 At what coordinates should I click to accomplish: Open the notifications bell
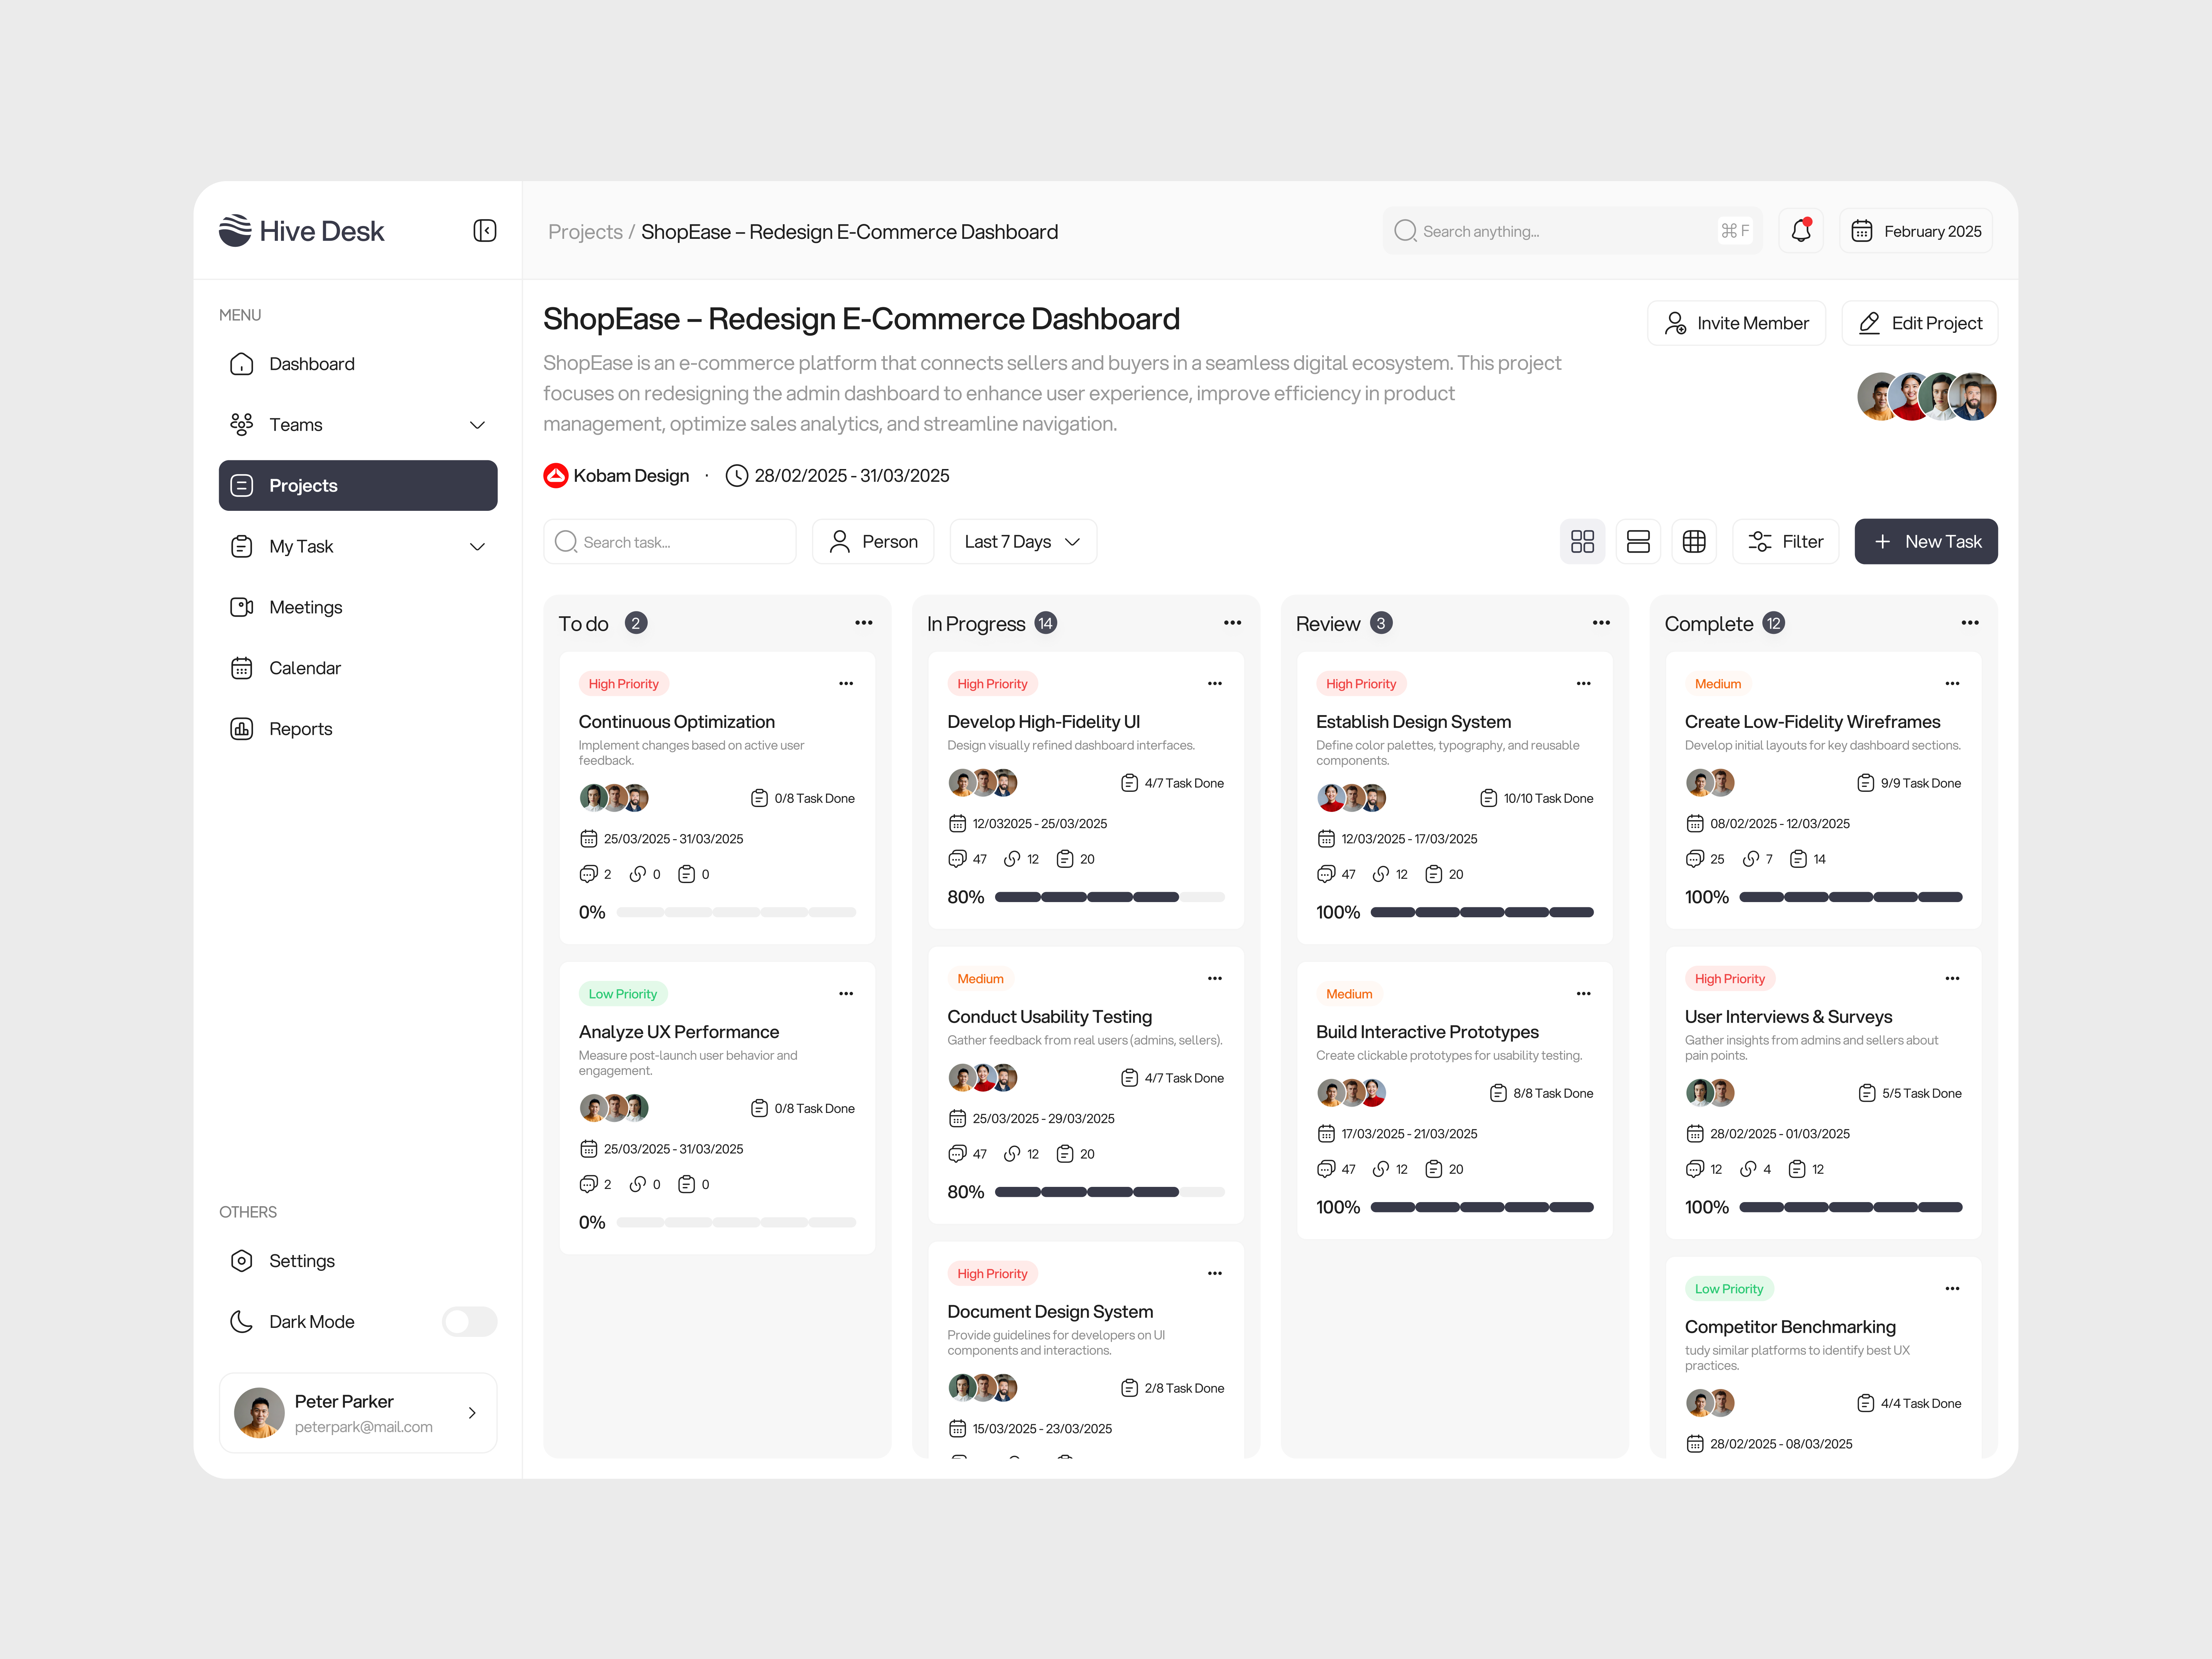point(1801,230)
